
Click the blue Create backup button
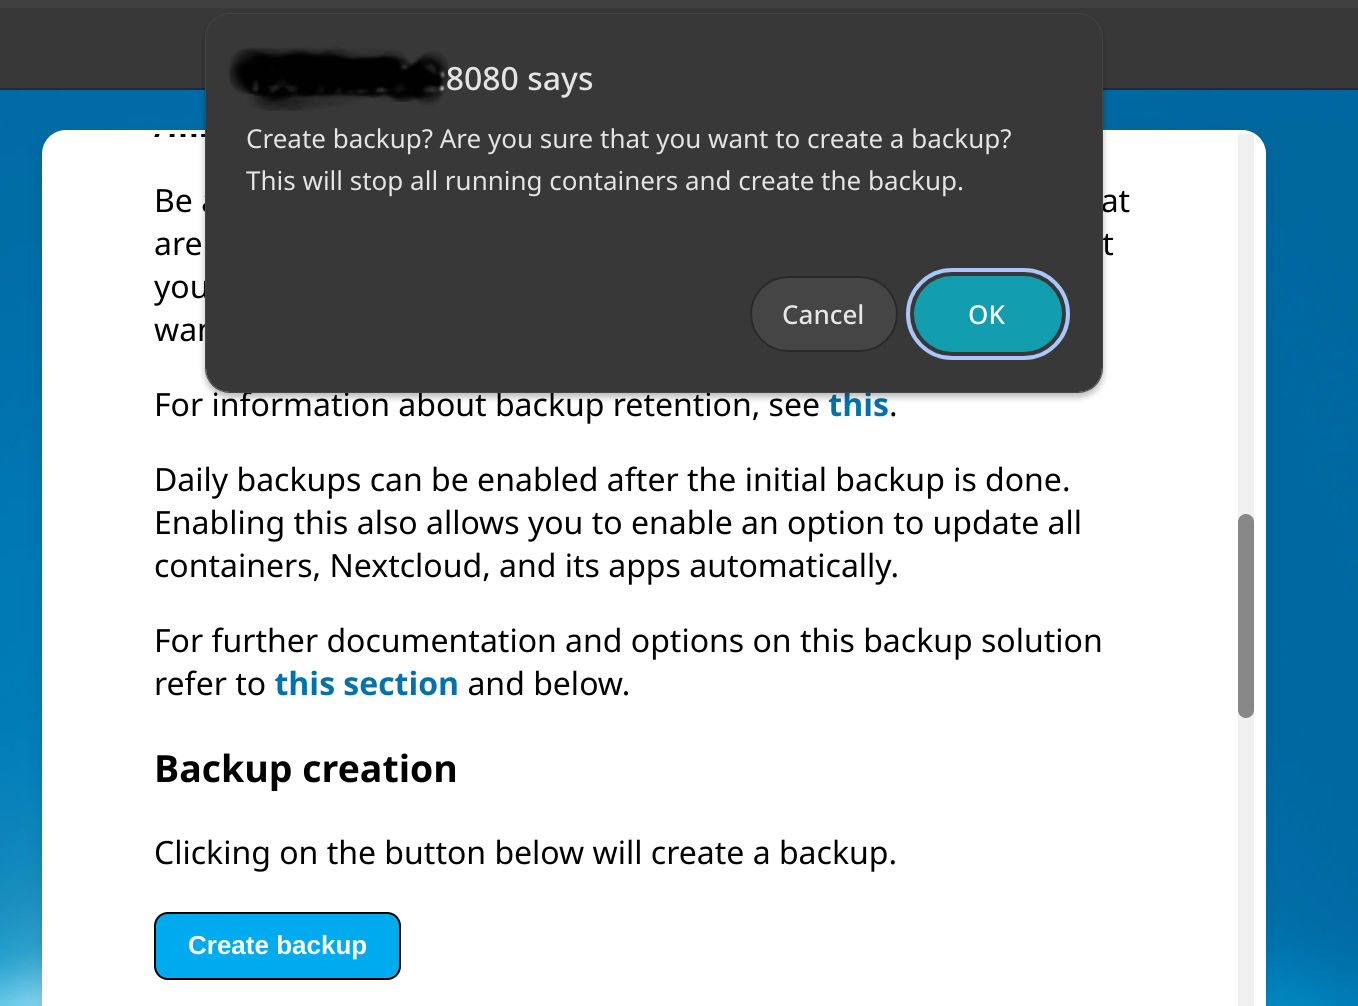[x=277, y=946]
